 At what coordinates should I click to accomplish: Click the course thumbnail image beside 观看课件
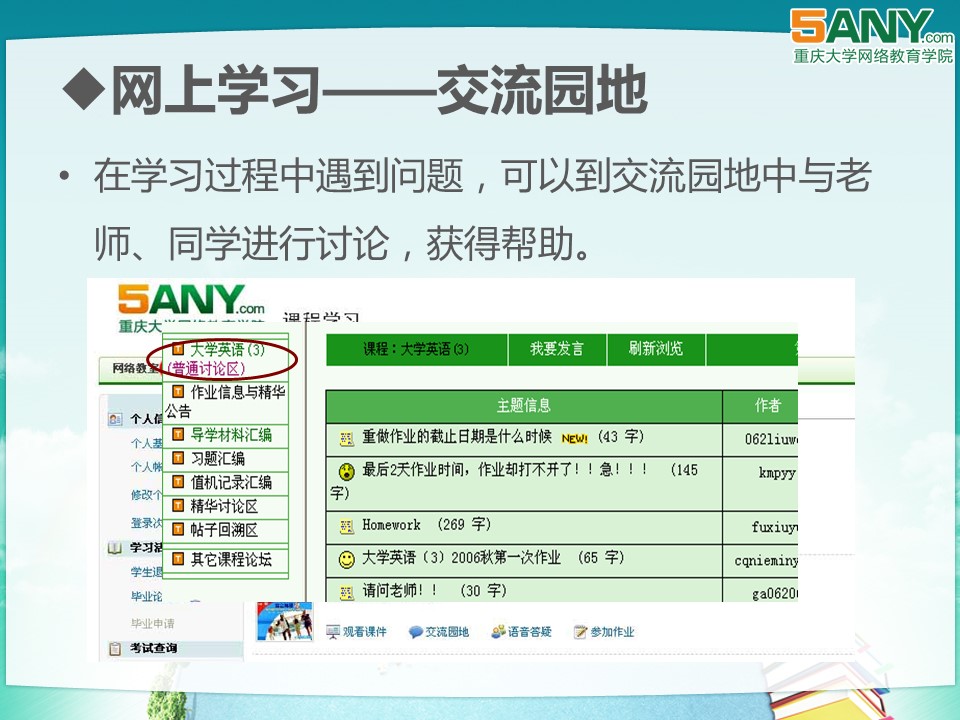(284, 621)
